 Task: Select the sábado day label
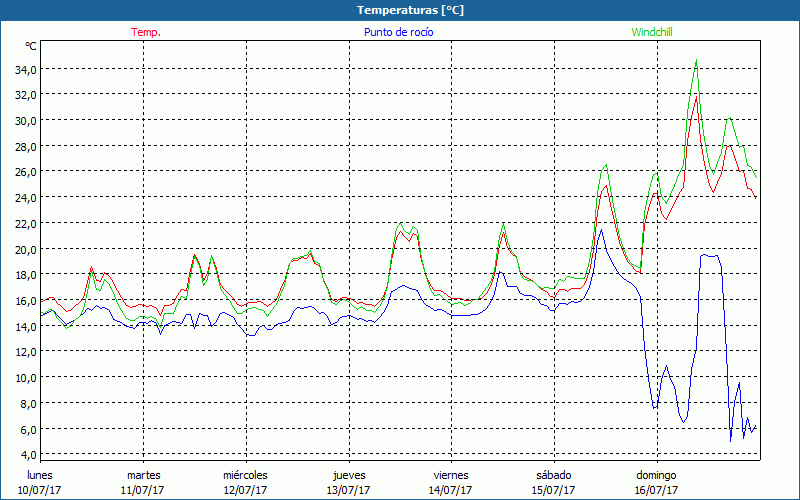pos(553,475)
